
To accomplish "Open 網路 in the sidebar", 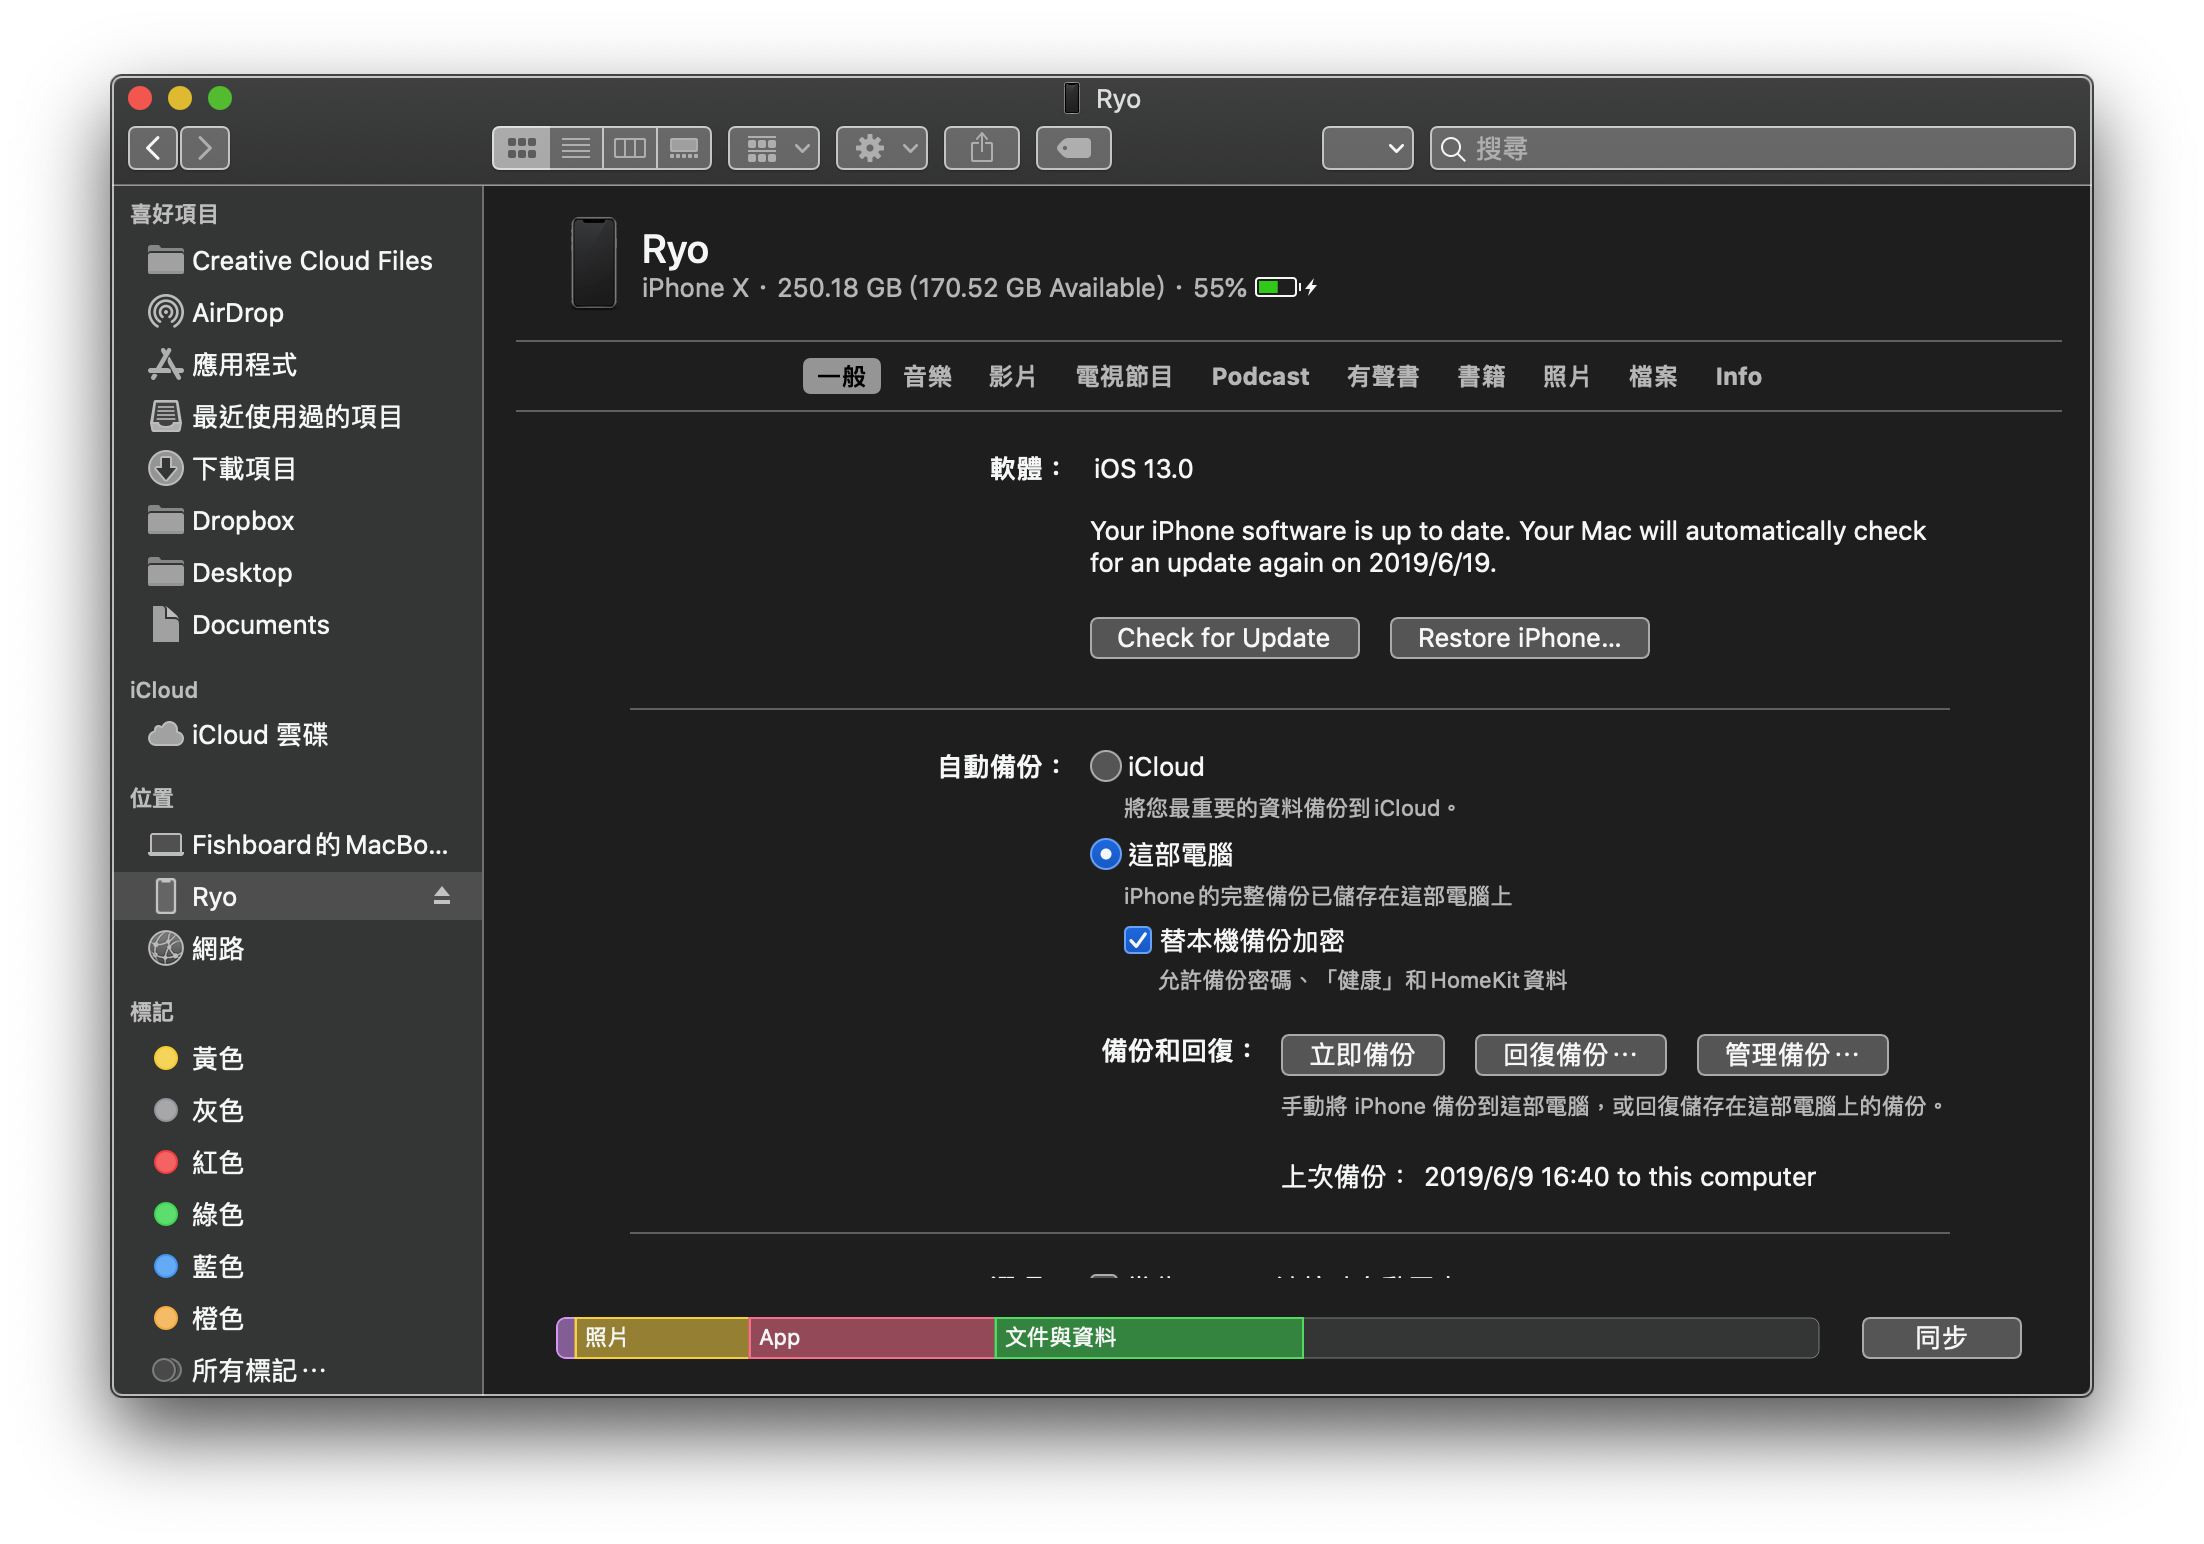I will (x=298, y=949).
